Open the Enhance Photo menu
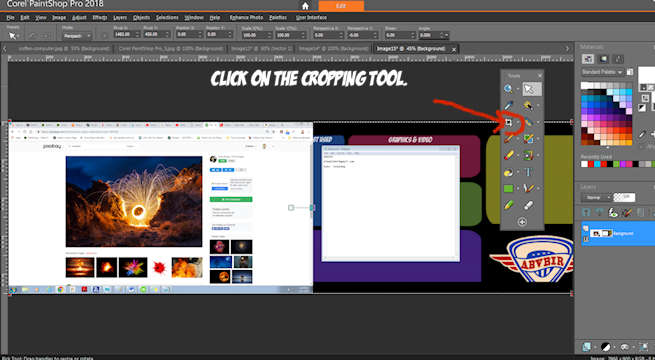This screenshot has height=360, width=655. [x=246, y=18]
